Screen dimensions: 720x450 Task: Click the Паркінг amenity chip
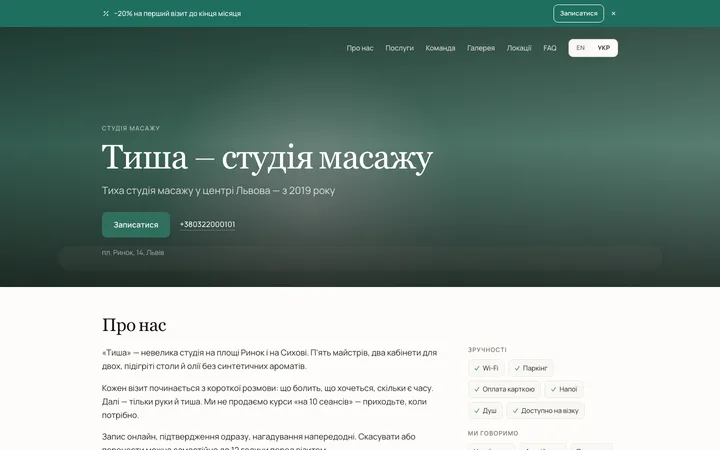tap(531, 368)
